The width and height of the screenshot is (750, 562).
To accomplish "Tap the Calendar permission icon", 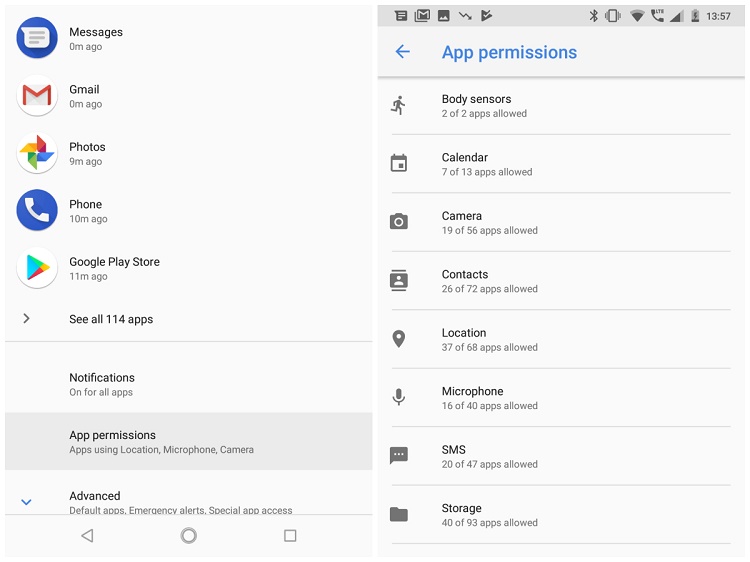I will (x=398, y=163).
